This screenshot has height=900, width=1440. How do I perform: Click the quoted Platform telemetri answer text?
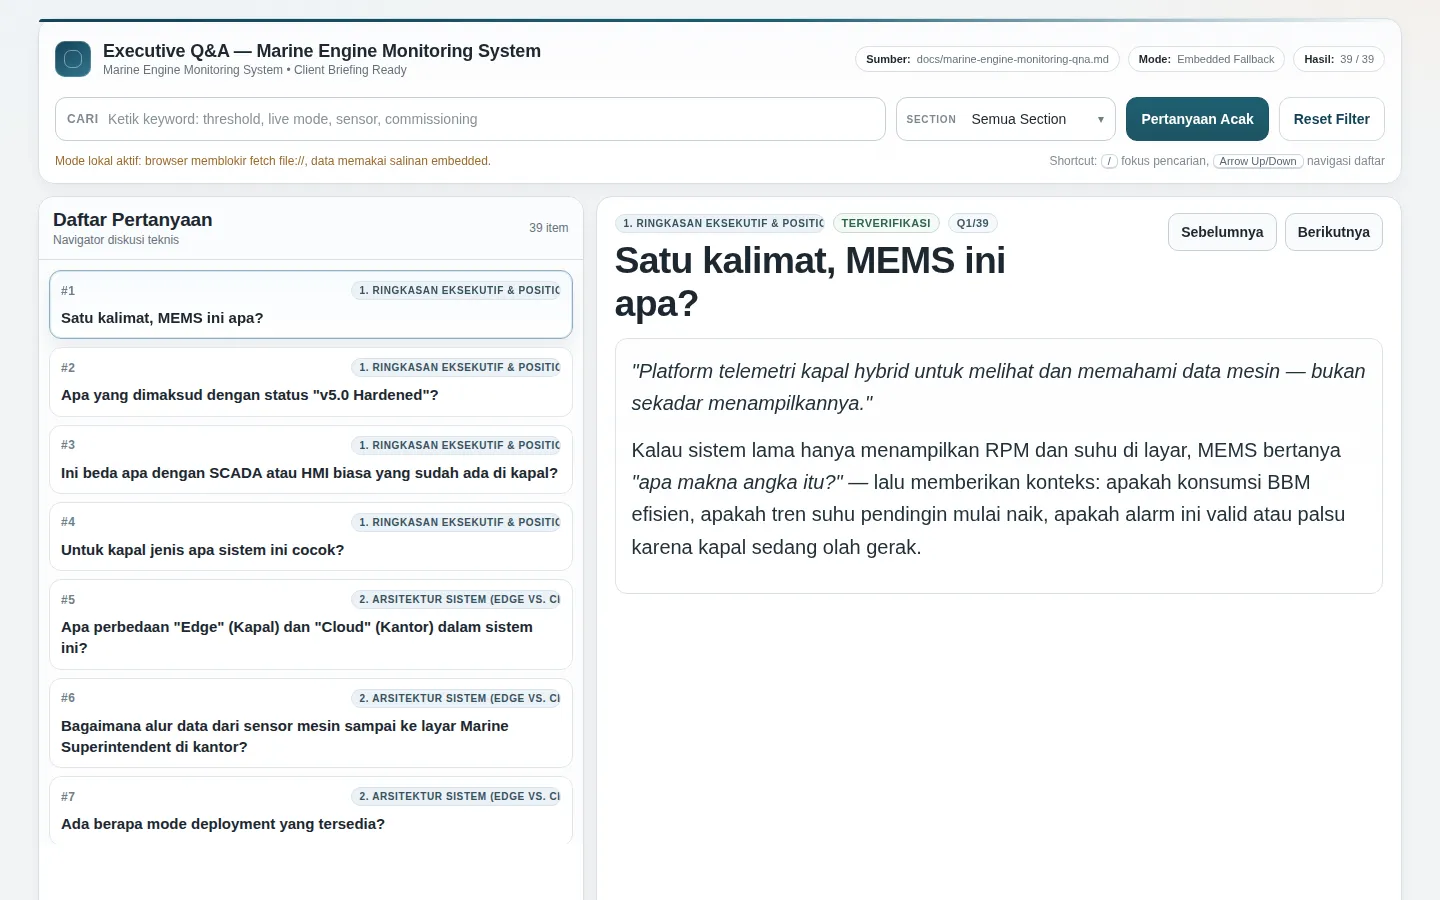pos(998,387)
